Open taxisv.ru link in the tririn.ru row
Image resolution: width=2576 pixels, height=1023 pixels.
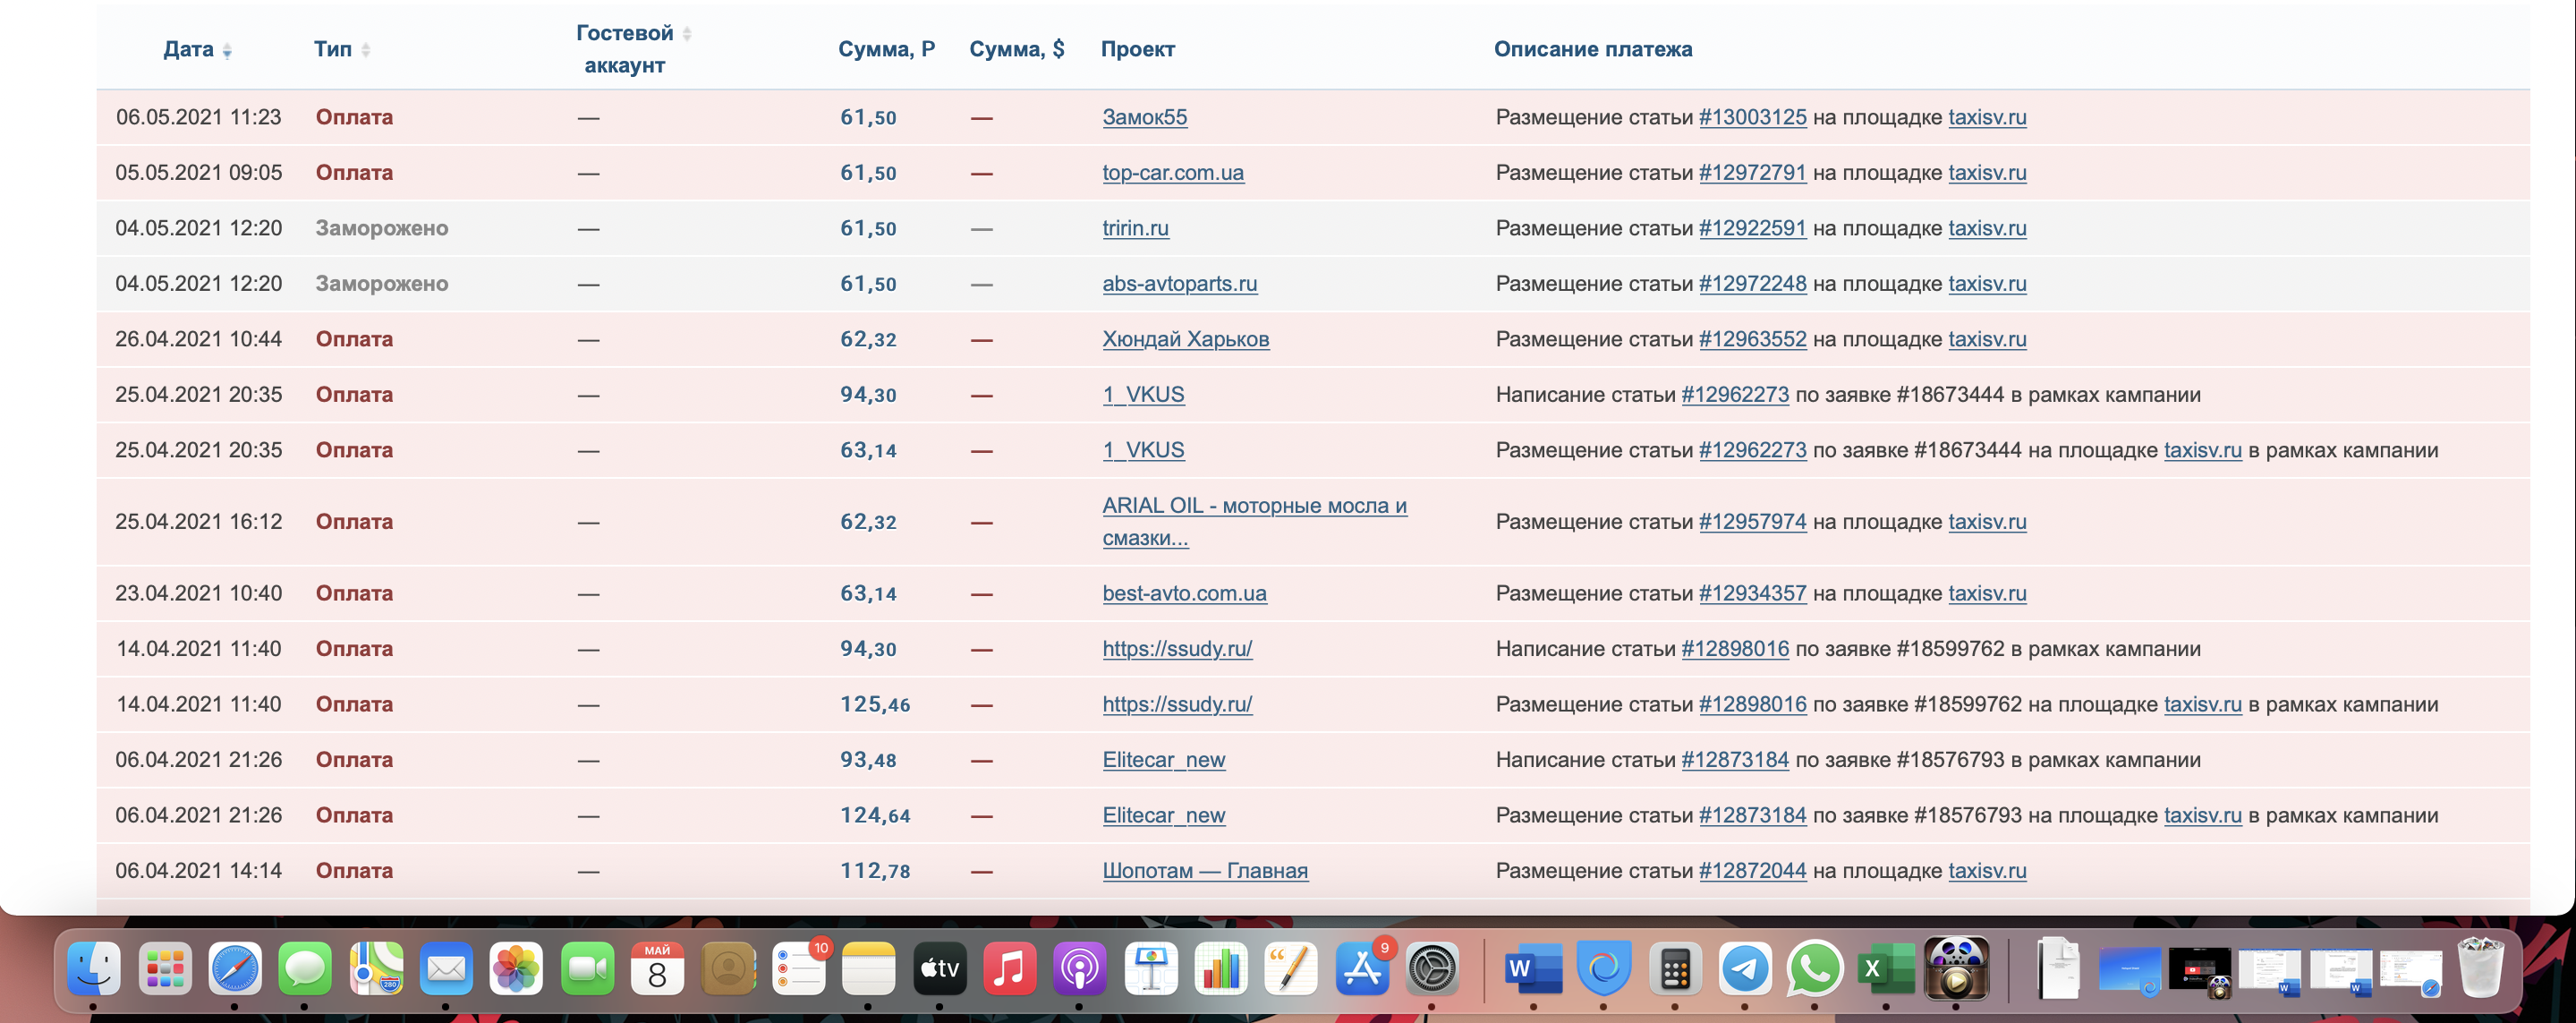1986,228
